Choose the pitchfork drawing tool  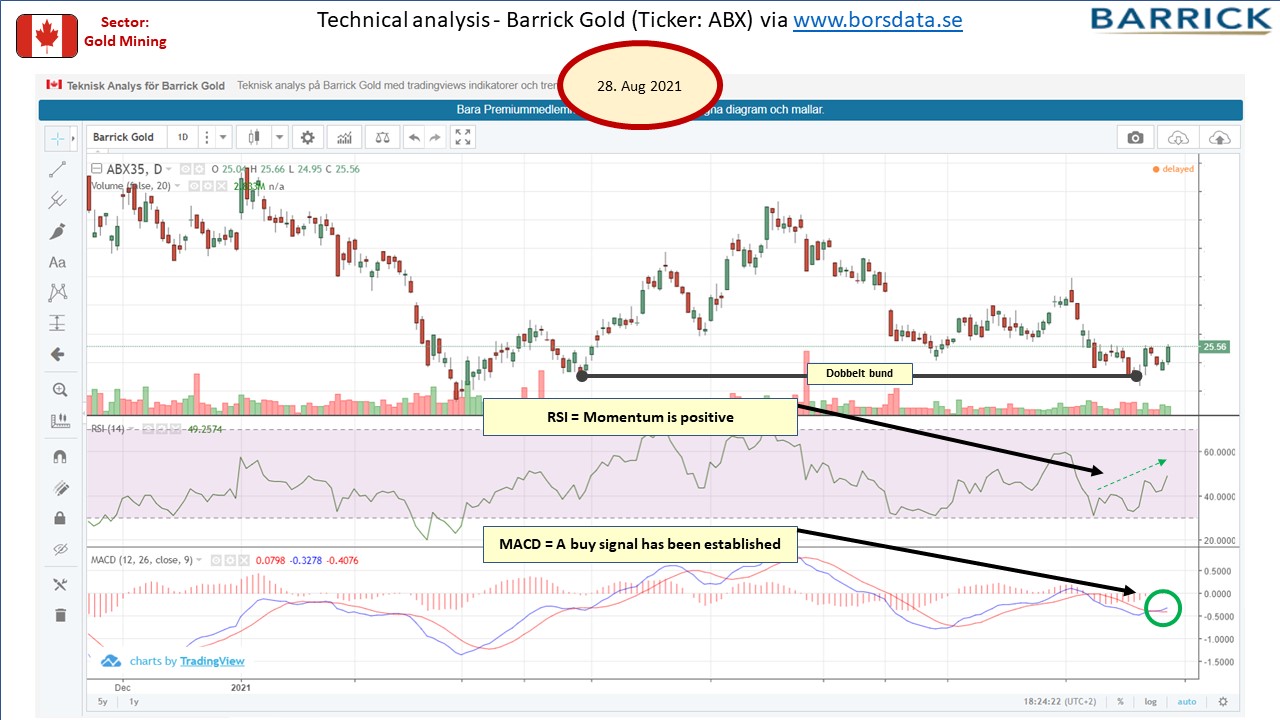[57, 200]
